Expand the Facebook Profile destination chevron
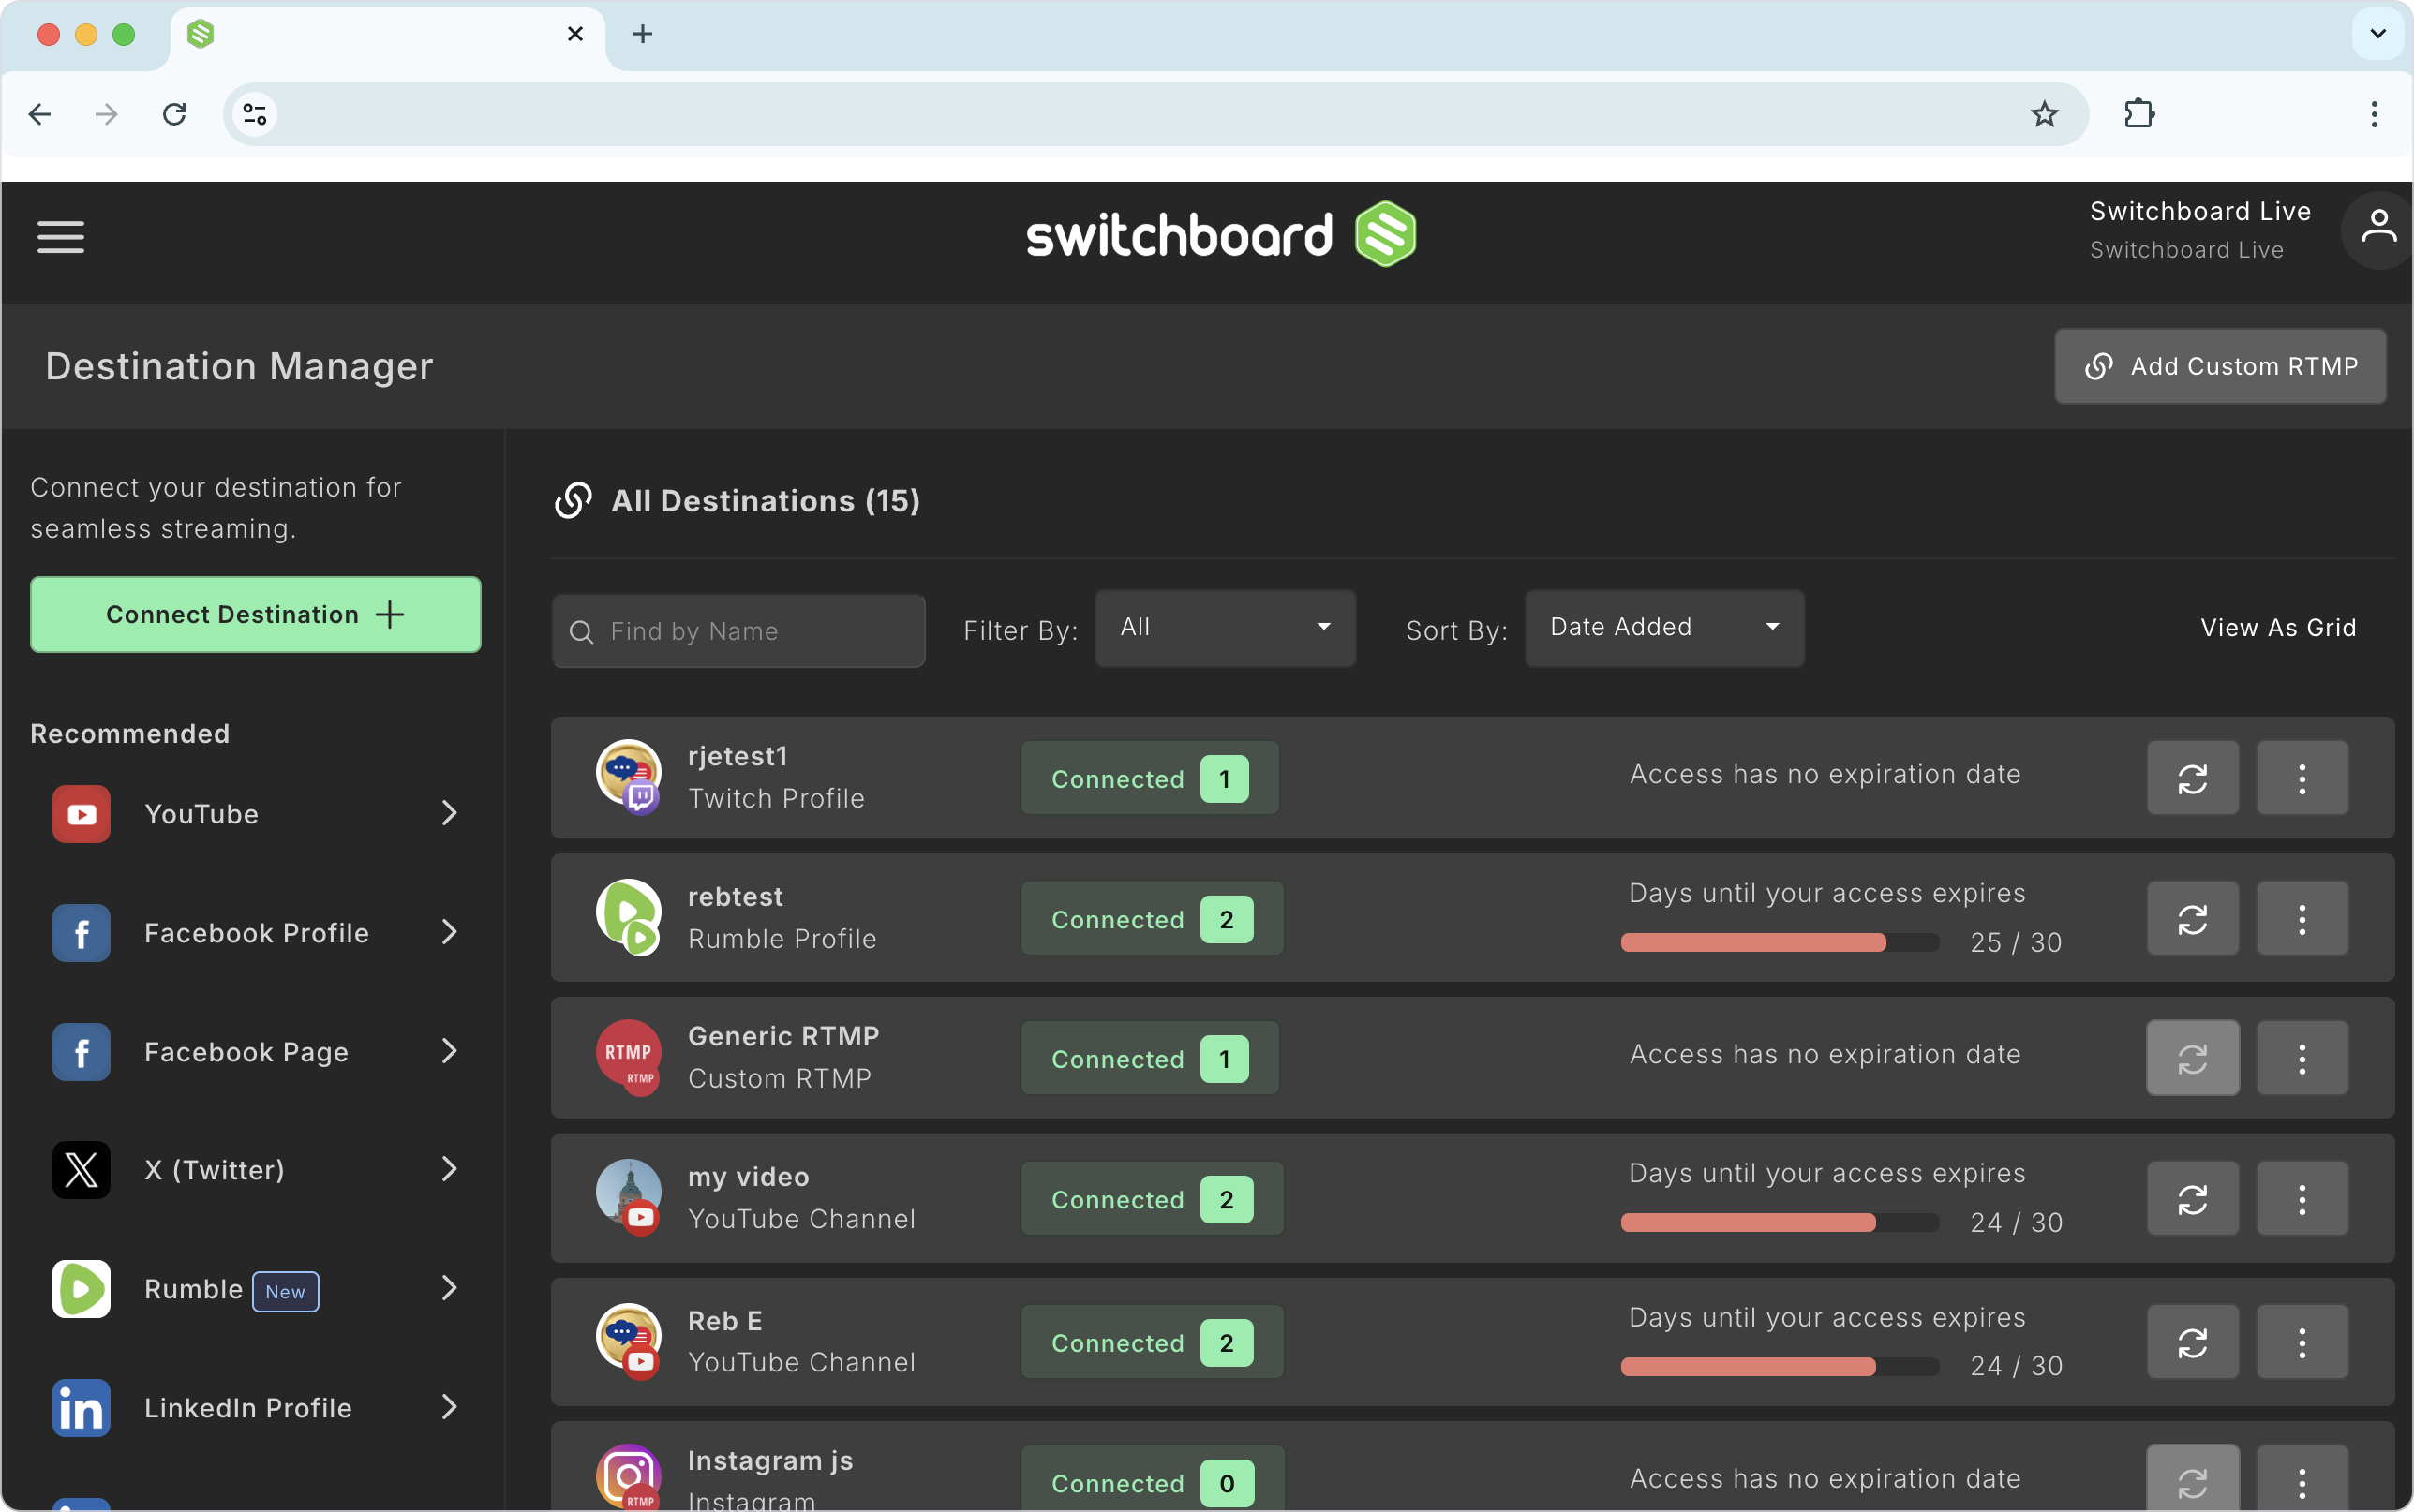 (x=449, y=932)
